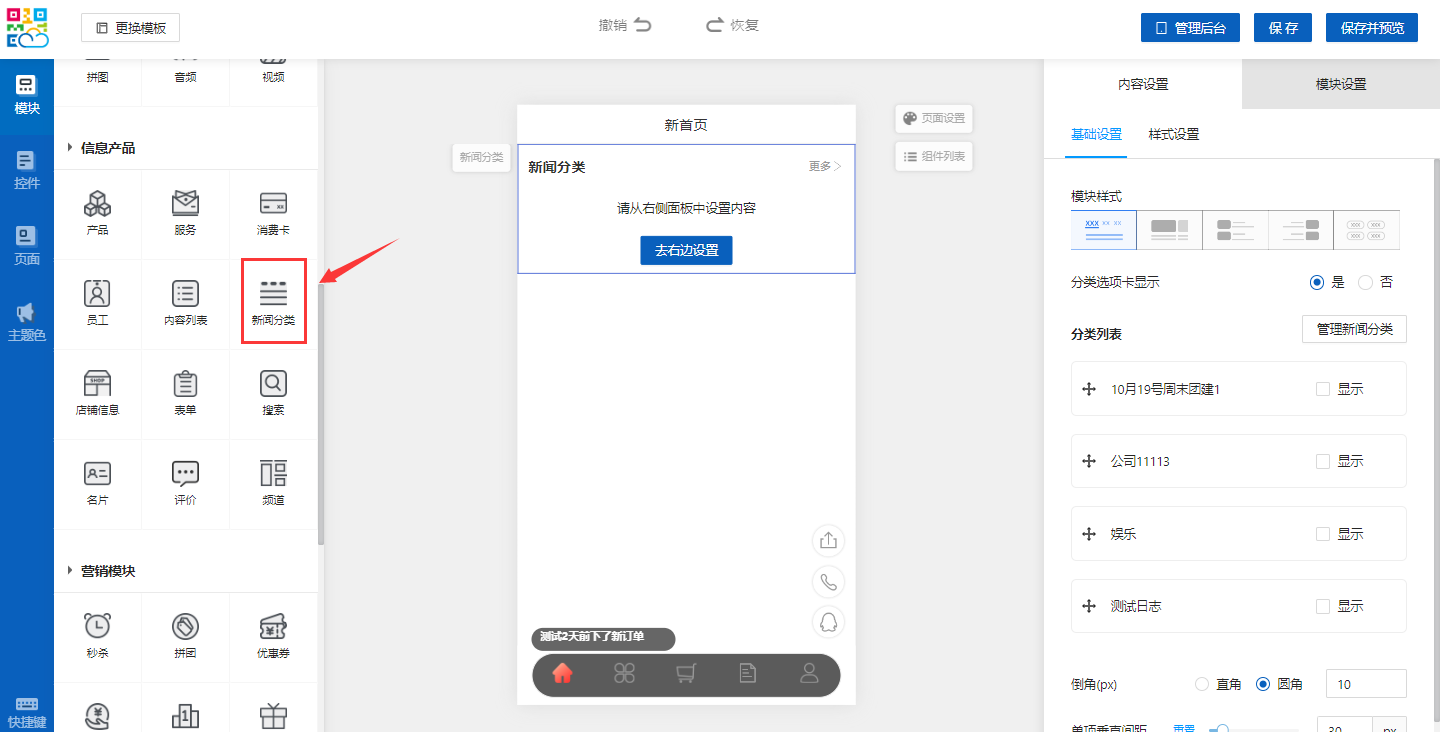Choose the 店铺信息 shop module icon
Screen dimensions: 1440x732
pyautogui.click(x=97, y=392)
